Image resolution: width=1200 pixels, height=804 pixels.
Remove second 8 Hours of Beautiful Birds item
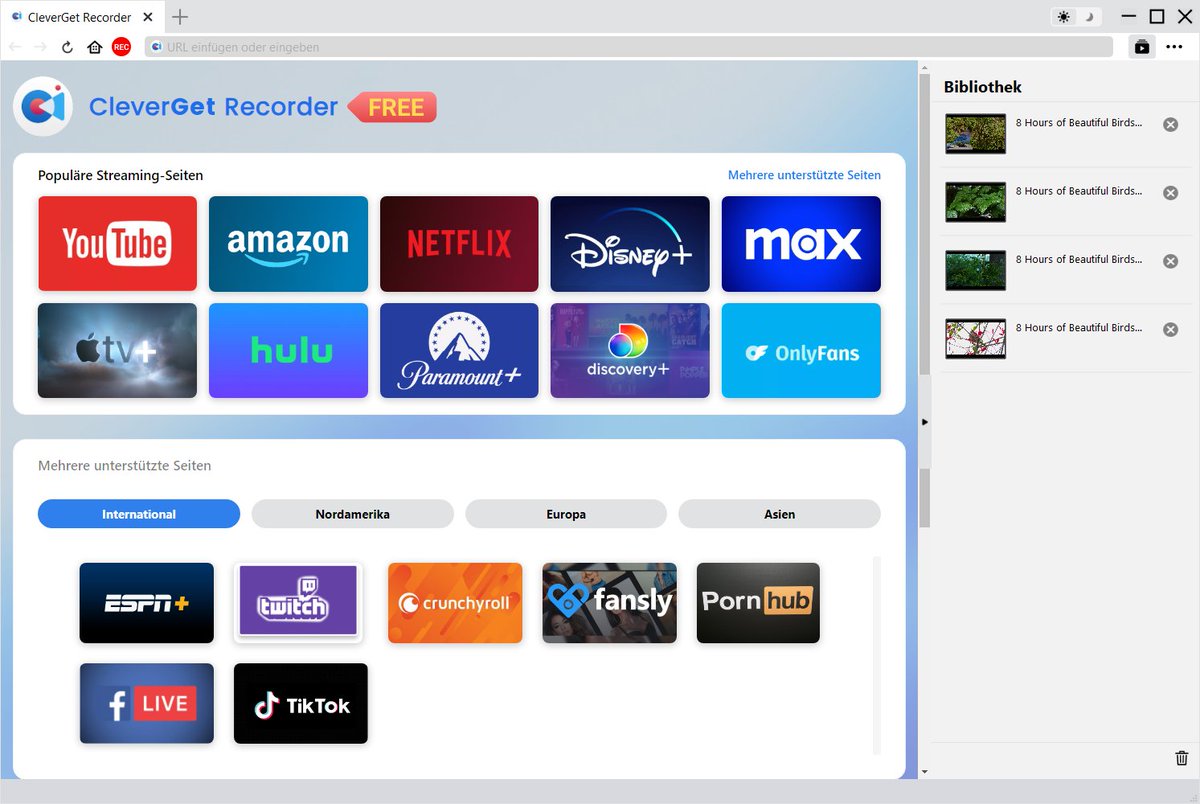pos(1170,193)
